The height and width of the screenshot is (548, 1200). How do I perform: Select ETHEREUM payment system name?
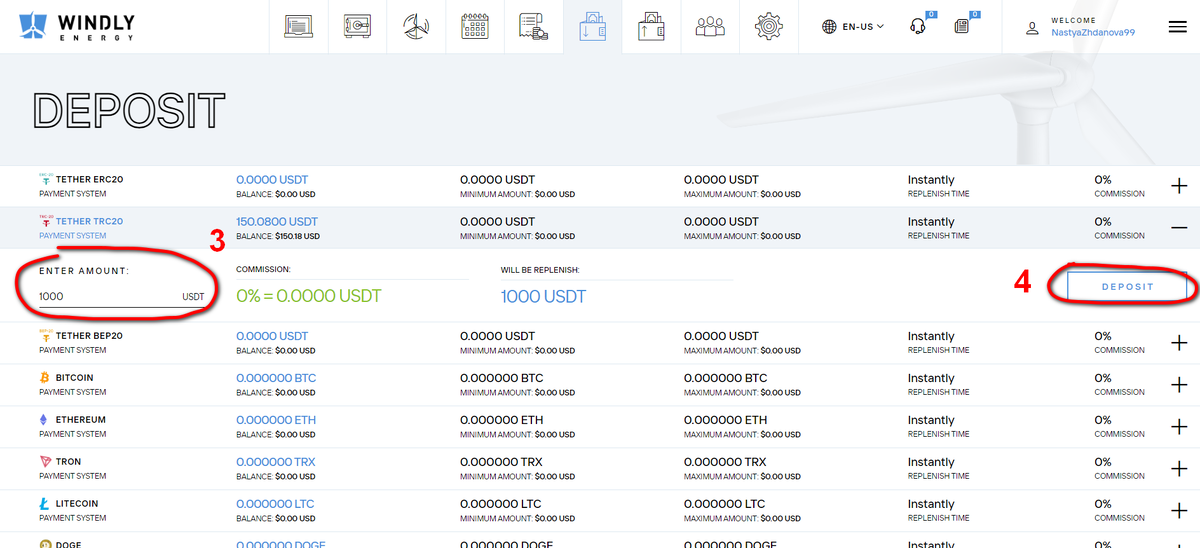tap(81, 421)
